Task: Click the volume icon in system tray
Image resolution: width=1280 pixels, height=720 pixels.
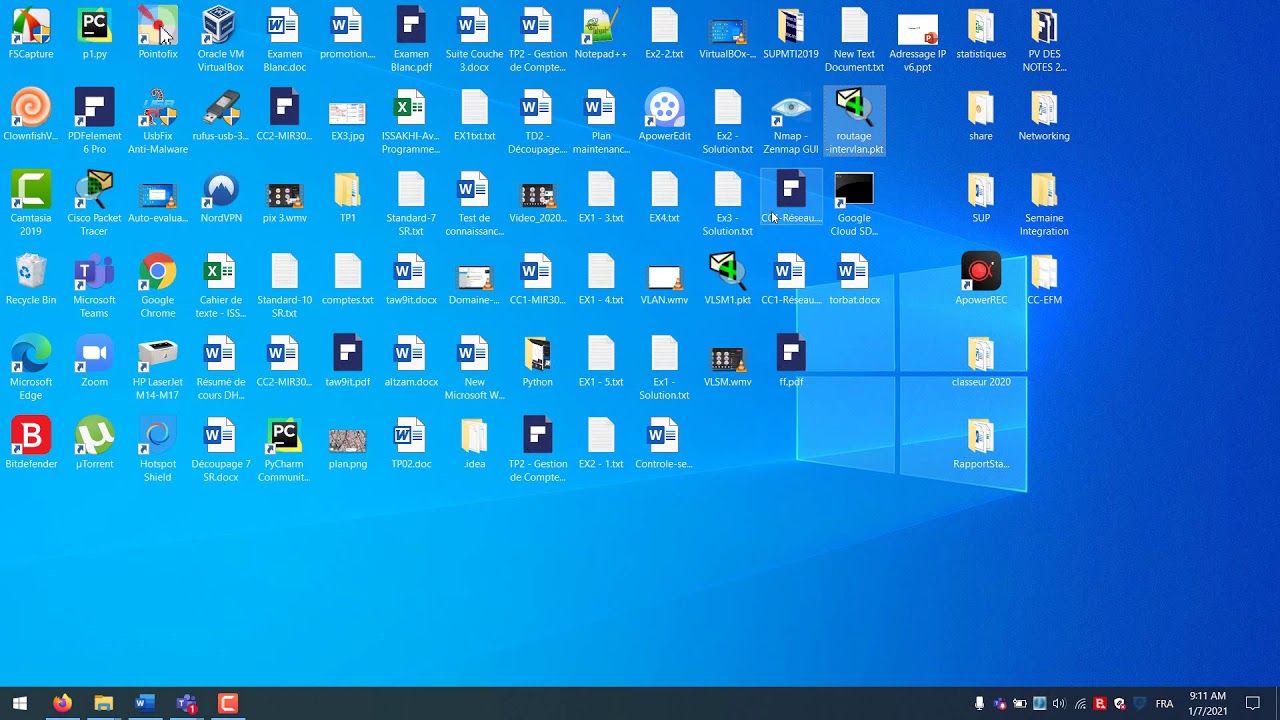Action: (x=1059, y=704)
